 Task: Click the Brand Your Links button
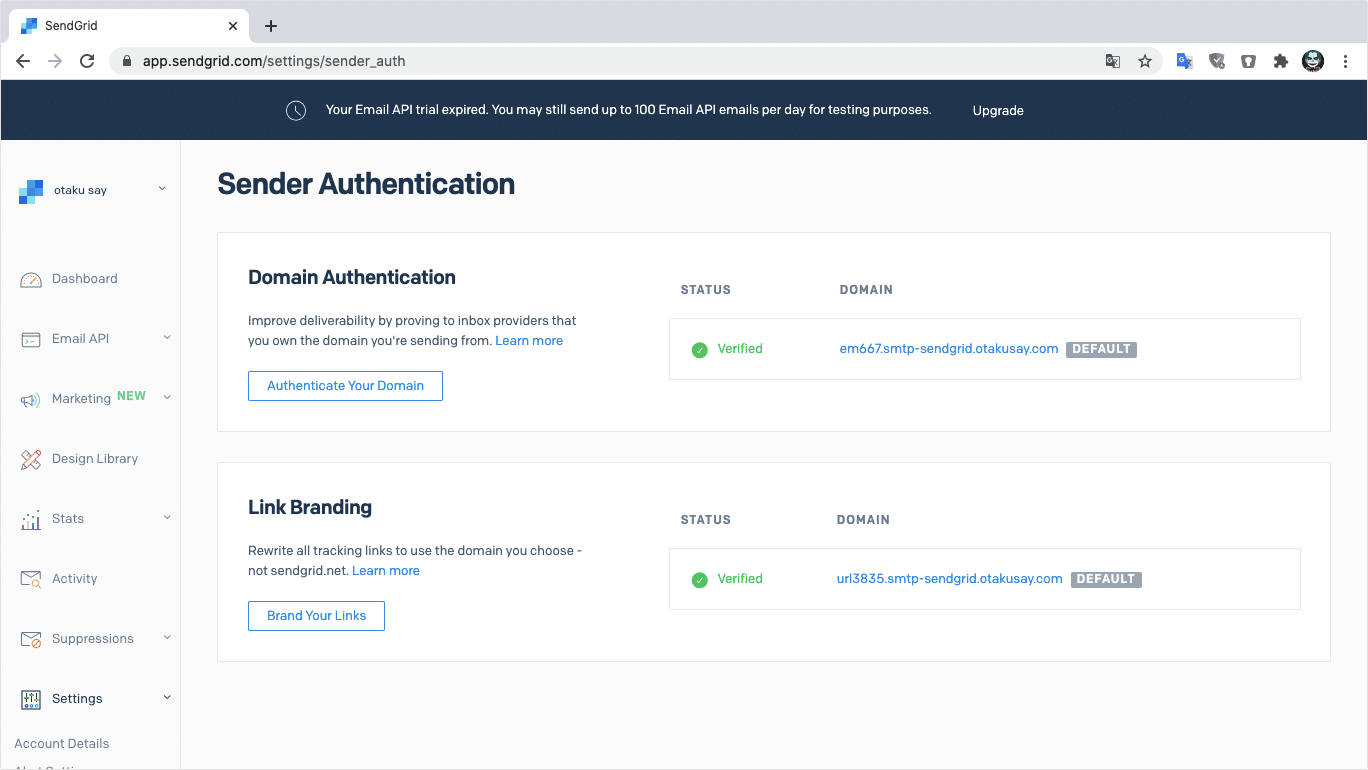[316, 616]
